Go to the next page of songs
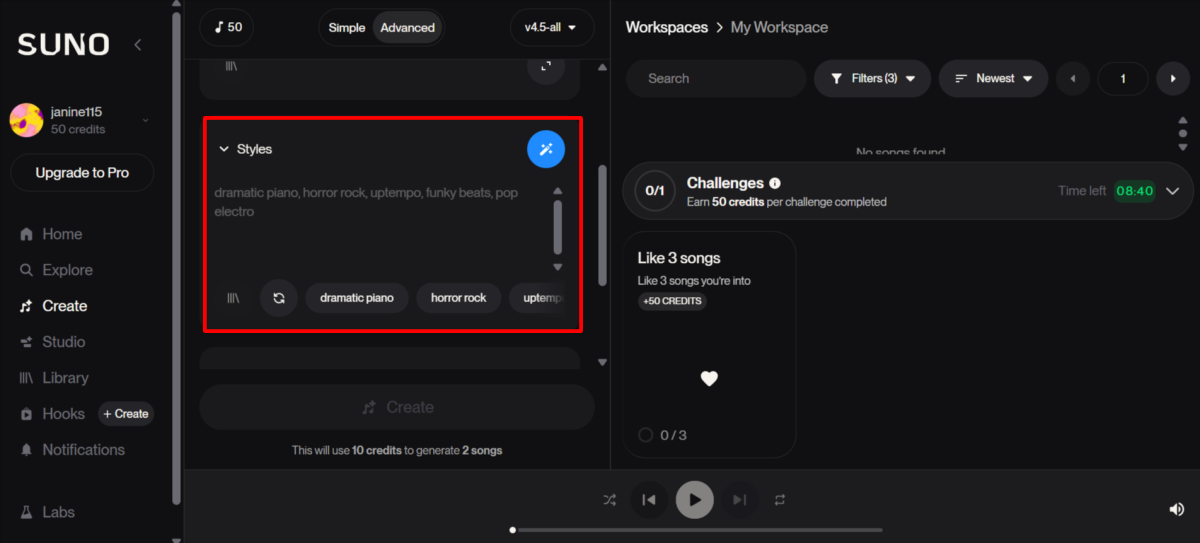The width and height of the screenshot is (1200, 543). [1173, 78]
